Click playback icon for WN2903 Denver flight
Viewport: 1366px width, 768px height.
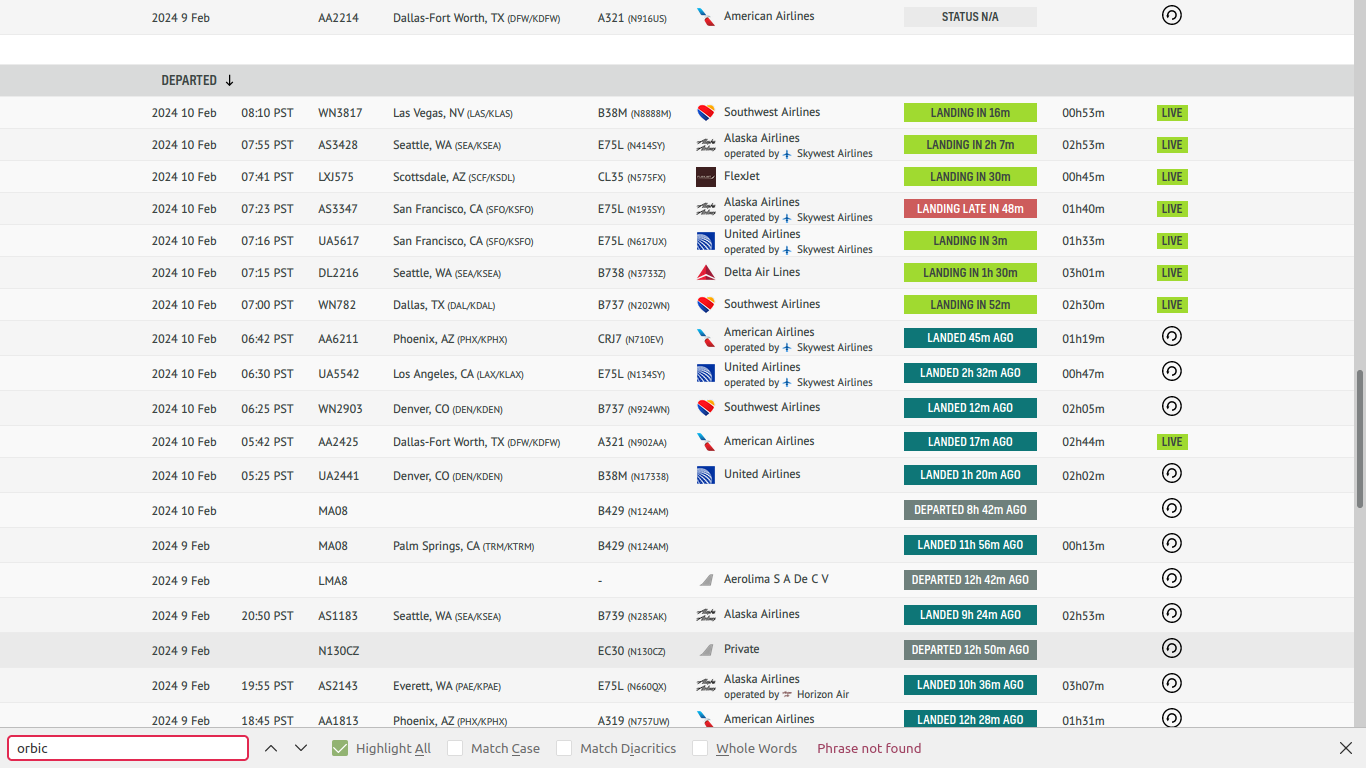(1172, 406)
